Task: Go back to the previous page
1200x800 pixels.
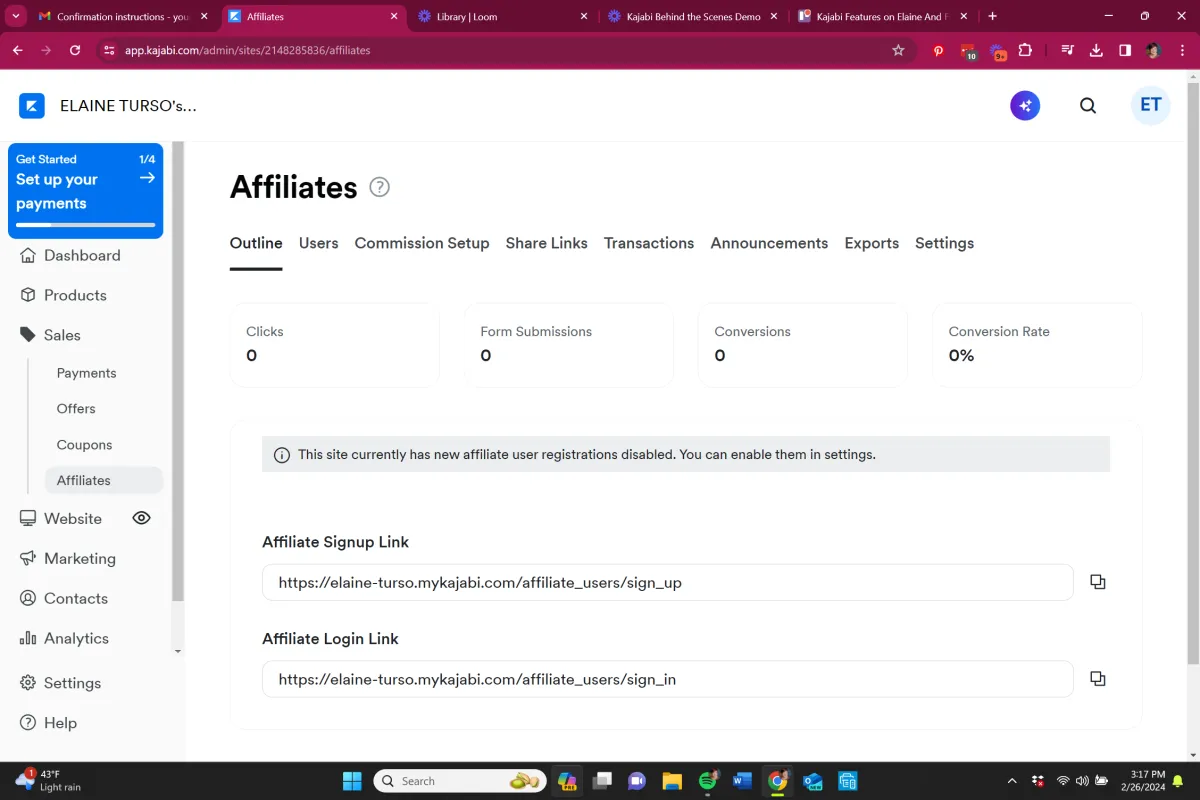Action: (18, 50)
